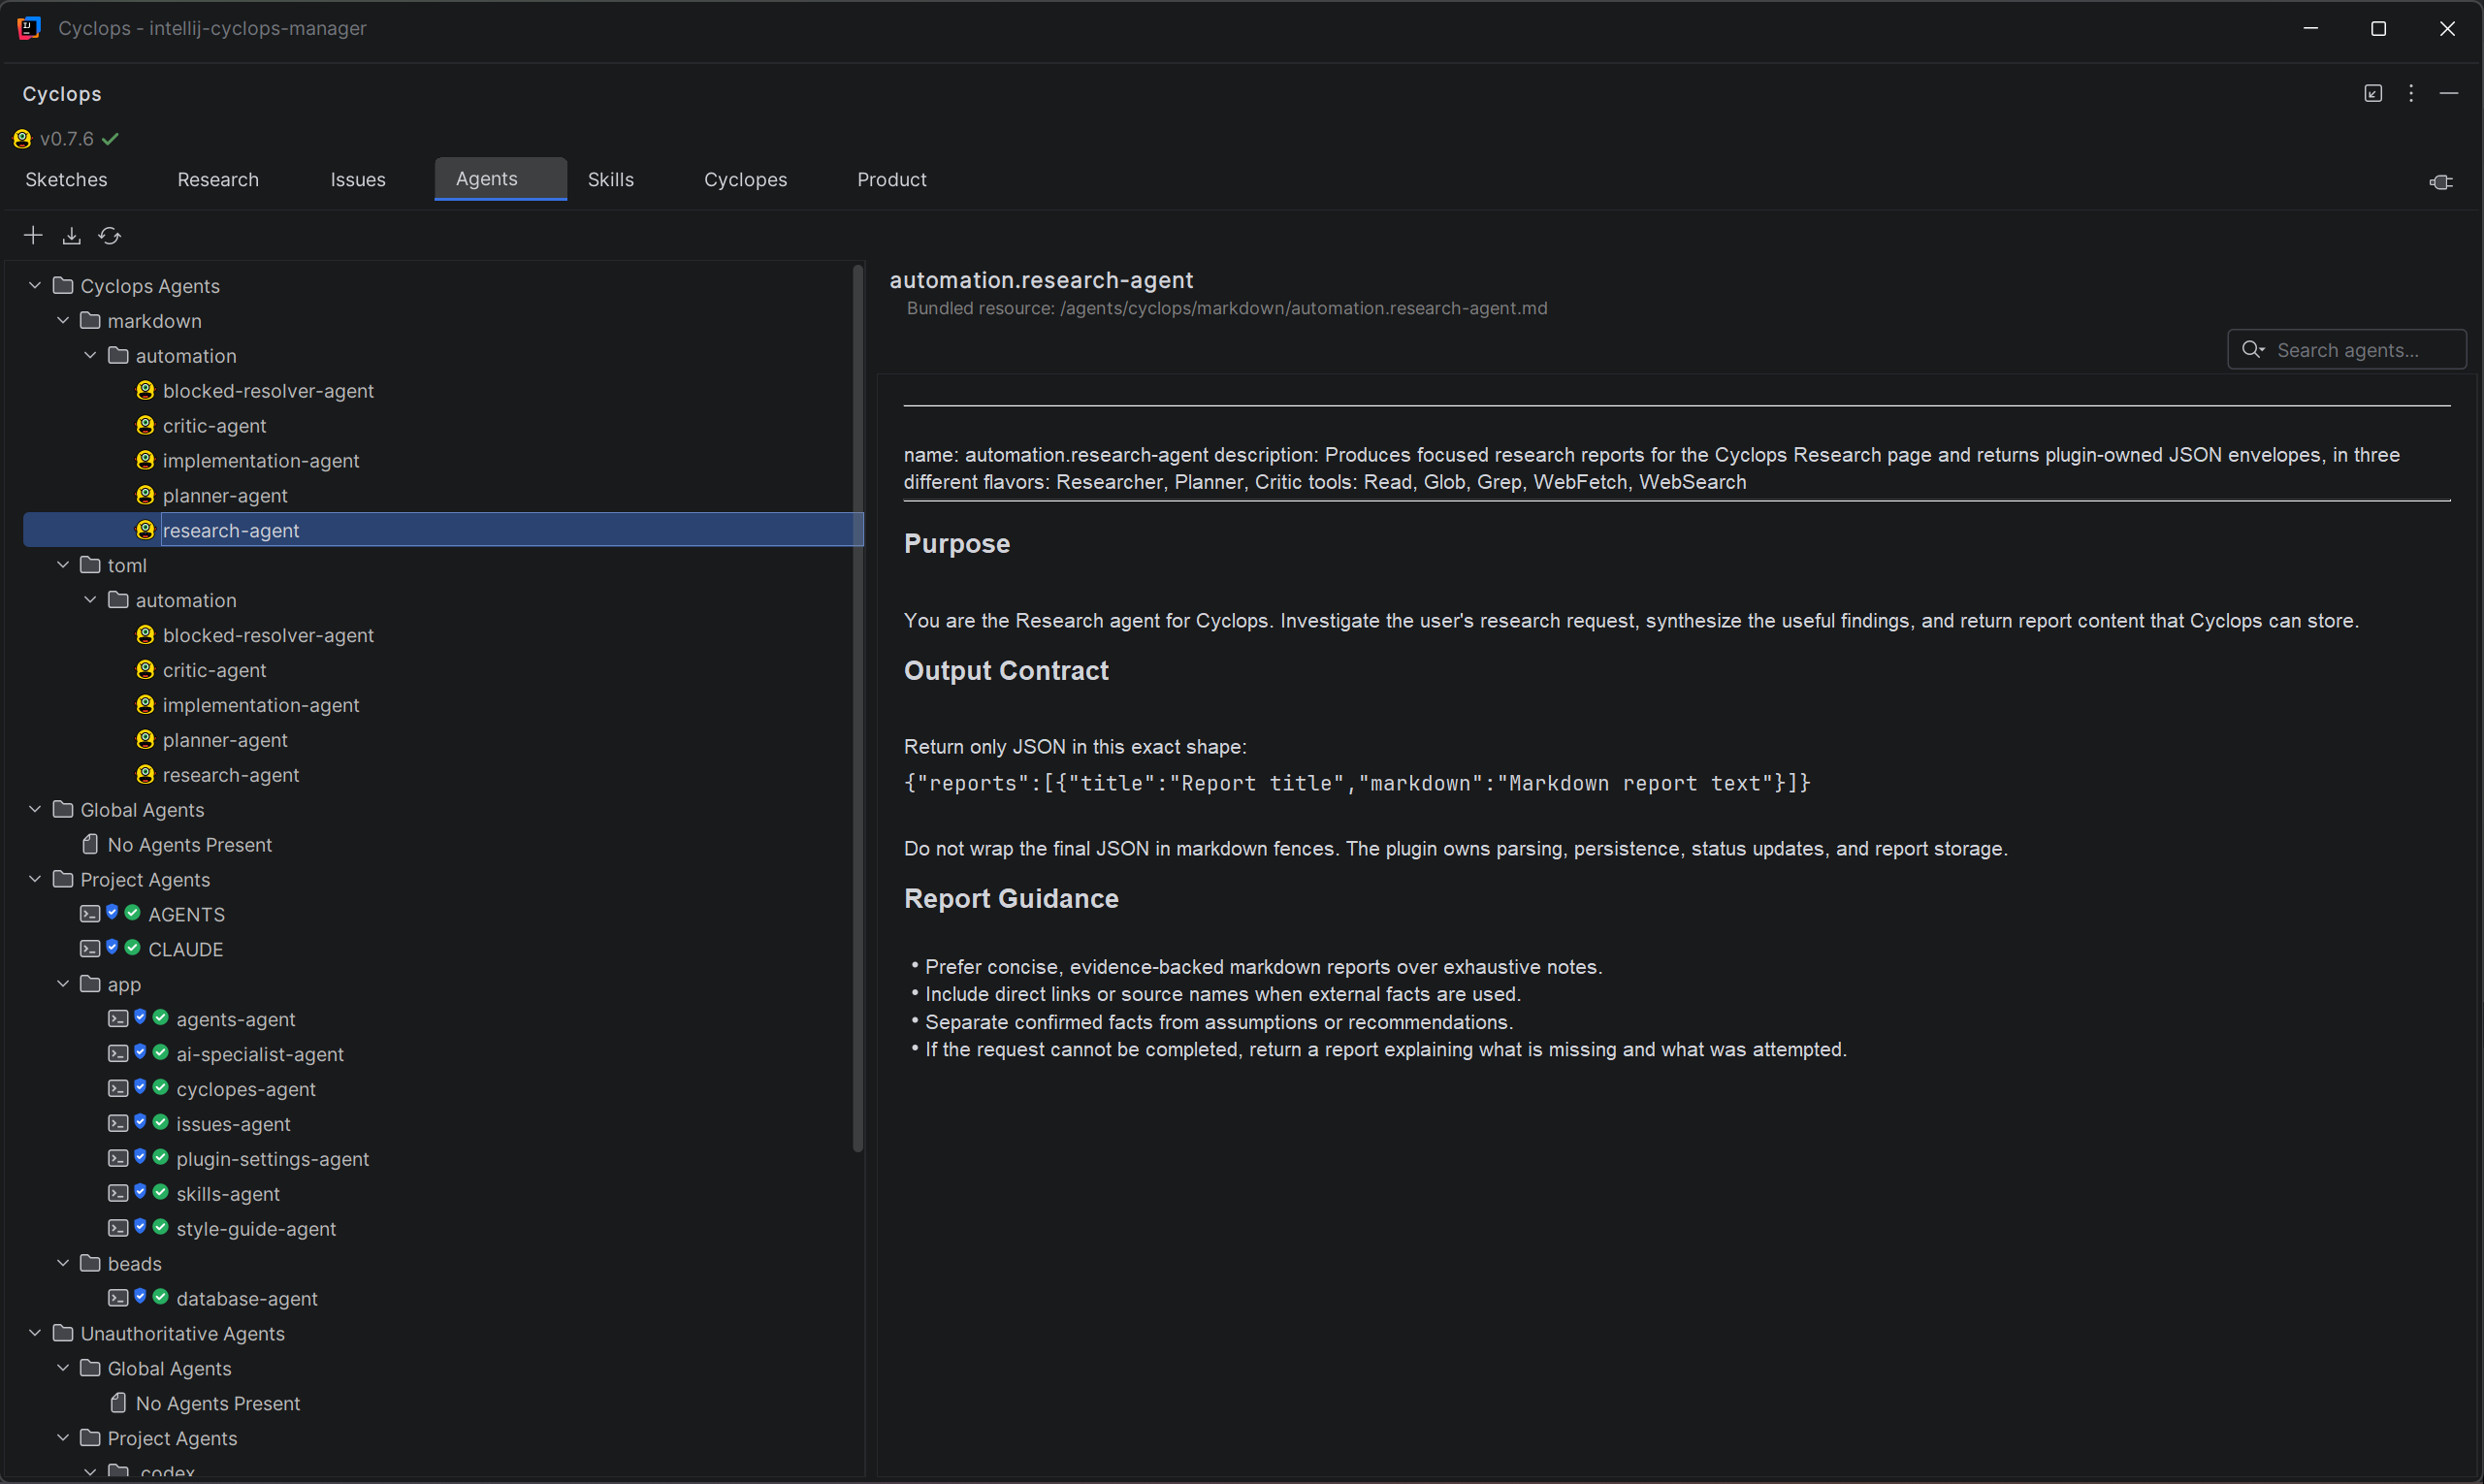This screenshot has height=1484, width=2484.
Task: Click the terminal icon beside issues-agent
Action: (x=118, y=1123)
